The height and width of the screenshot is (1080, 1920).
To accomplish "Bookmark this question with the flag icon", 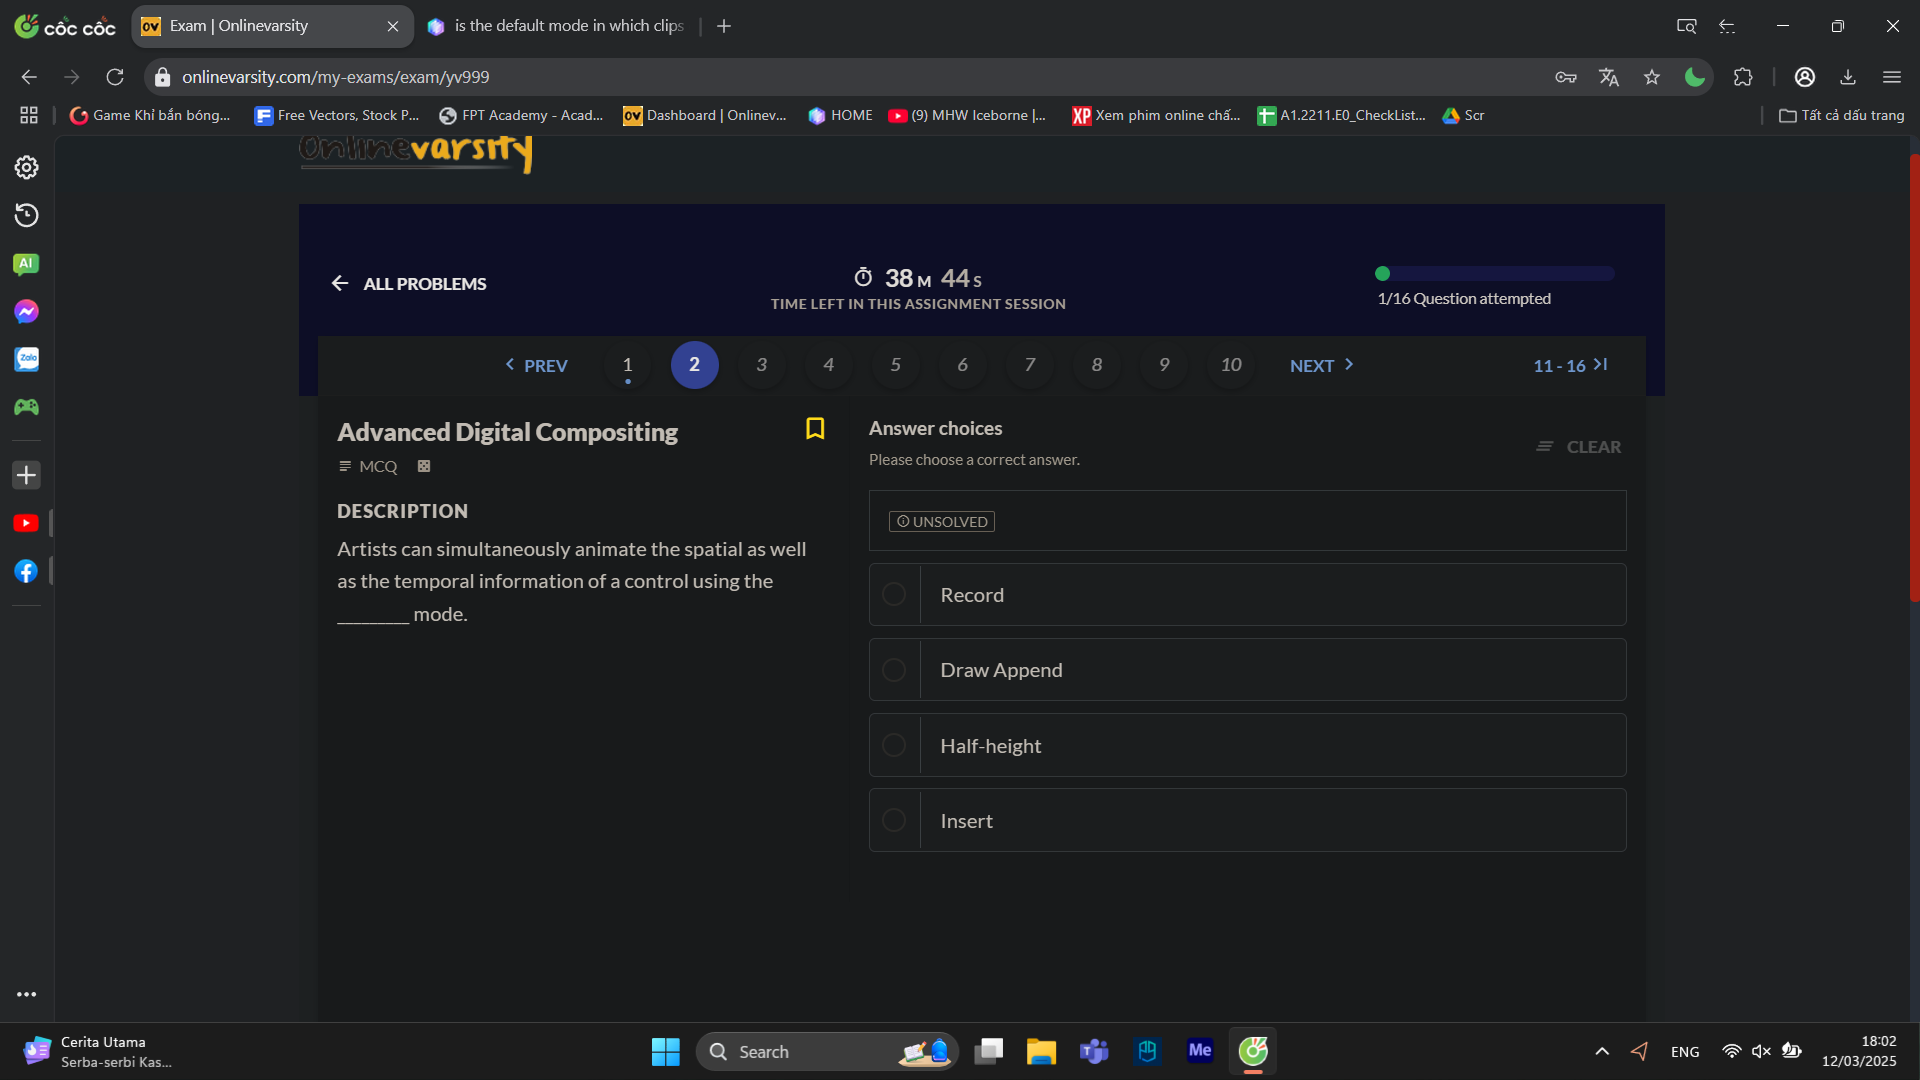I will (x=815, y=429).
